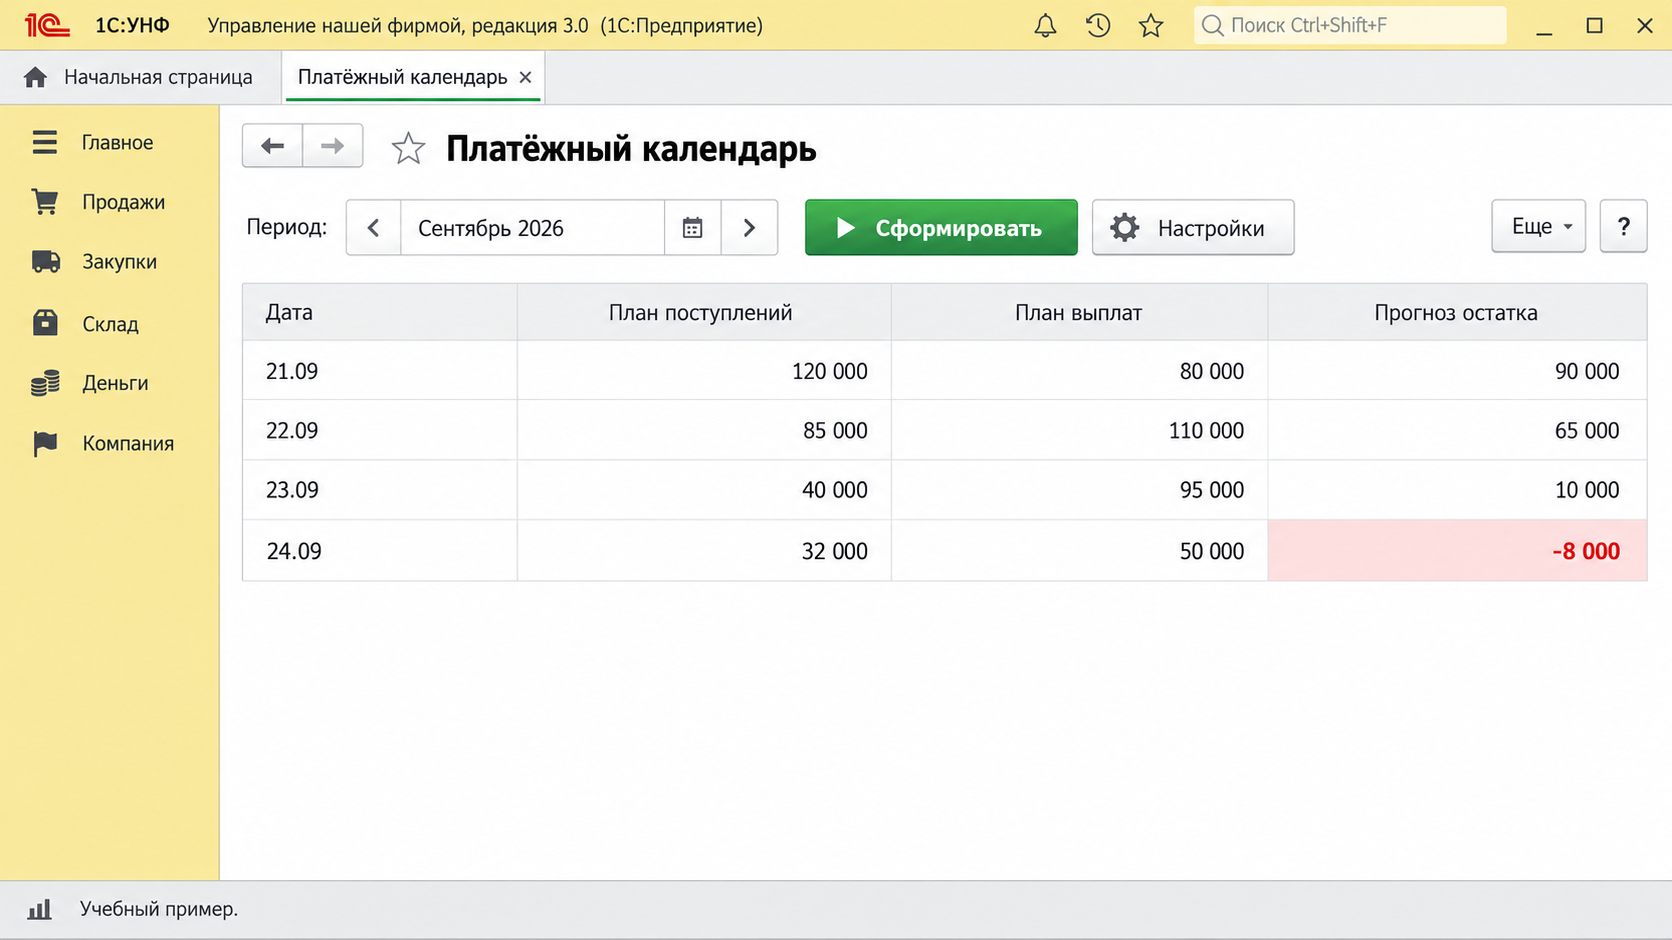Switch to Начальная страница tab

coord(140,77)
